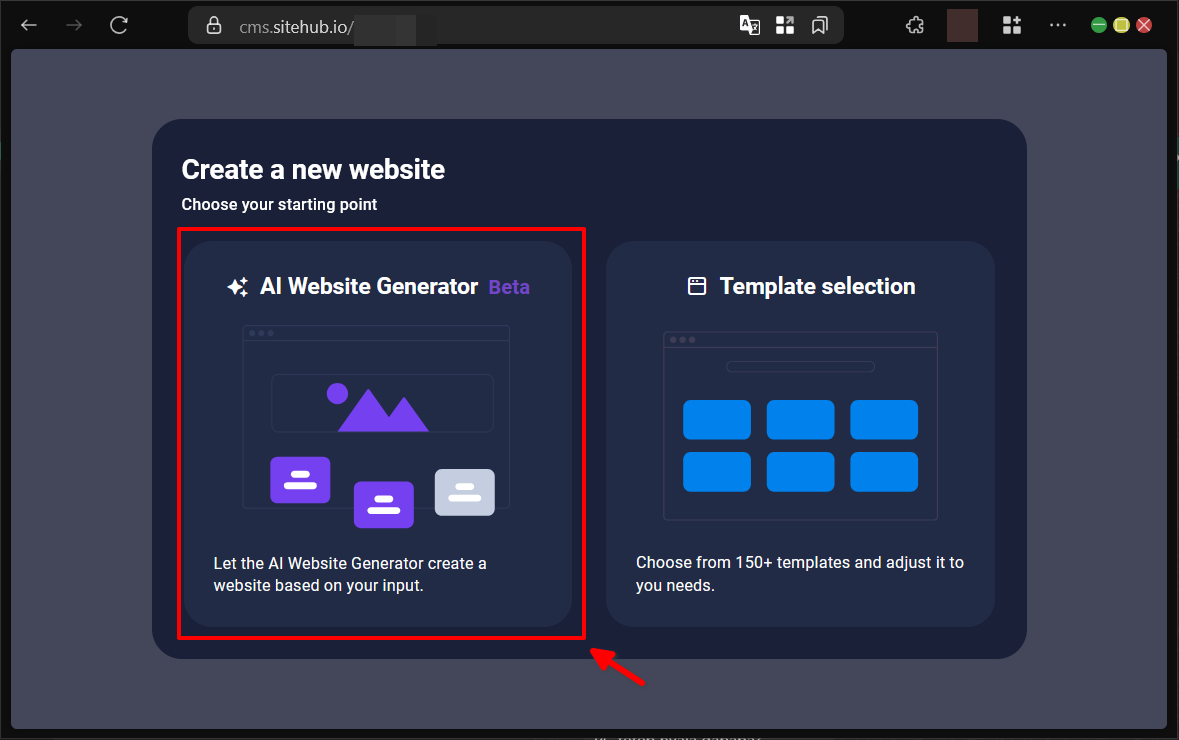Screen dimensions: 1179x740
Task: Click the window icon beside Template selection
Action: point(697,287)
